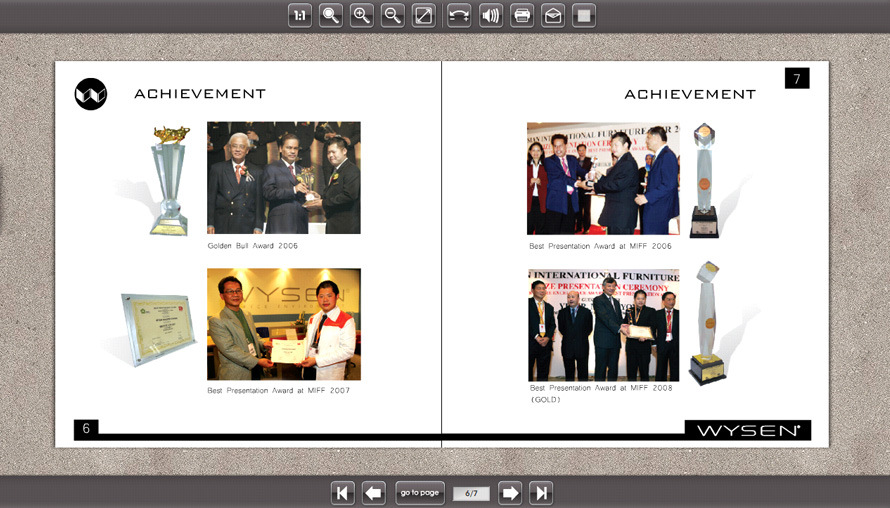Screen dimensions: 890x508
Task: Print the pages with the printer icon
Action: [522, 15]
